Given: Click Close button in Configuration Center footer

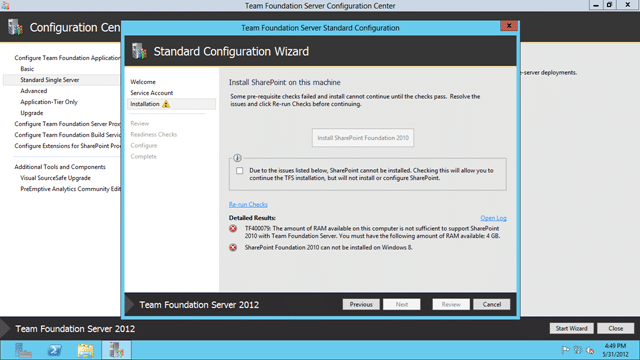Looking at the screenshot, I should 616,329.
